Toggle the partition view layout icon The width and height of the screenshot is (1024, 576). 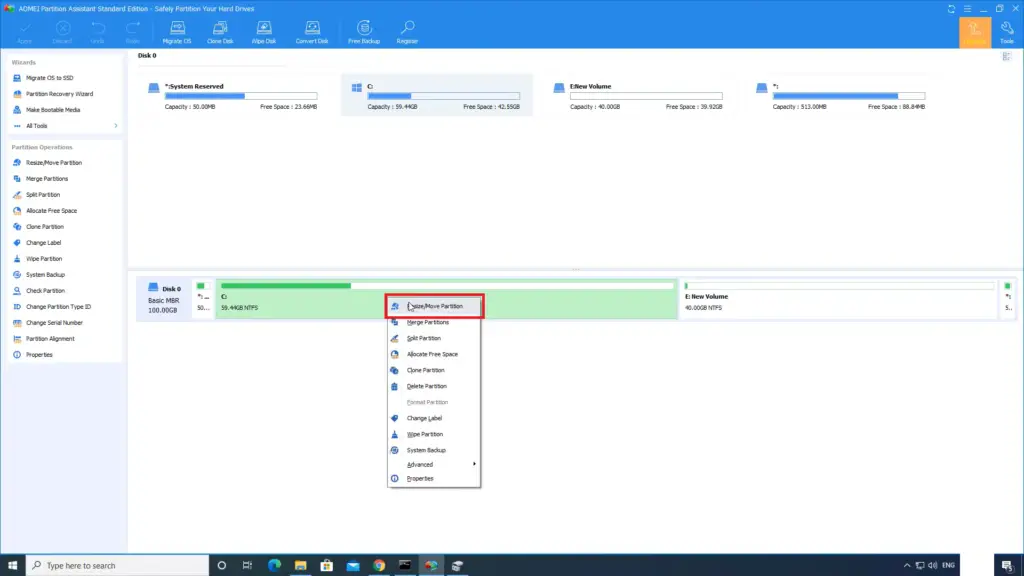(1006, 57)
